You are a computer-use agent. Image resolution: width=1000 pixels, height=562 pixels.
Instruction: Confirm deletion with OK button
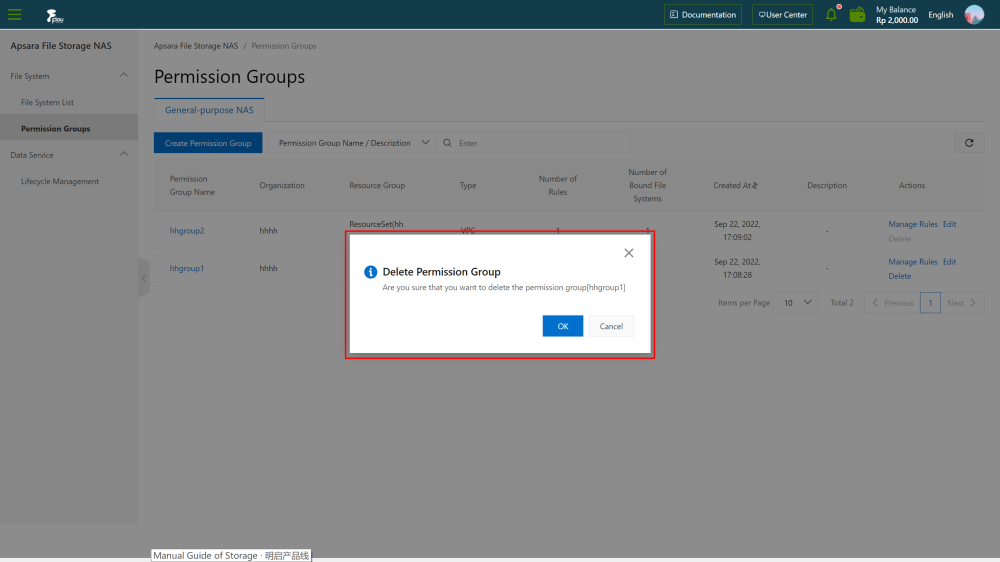pos(562,326)
